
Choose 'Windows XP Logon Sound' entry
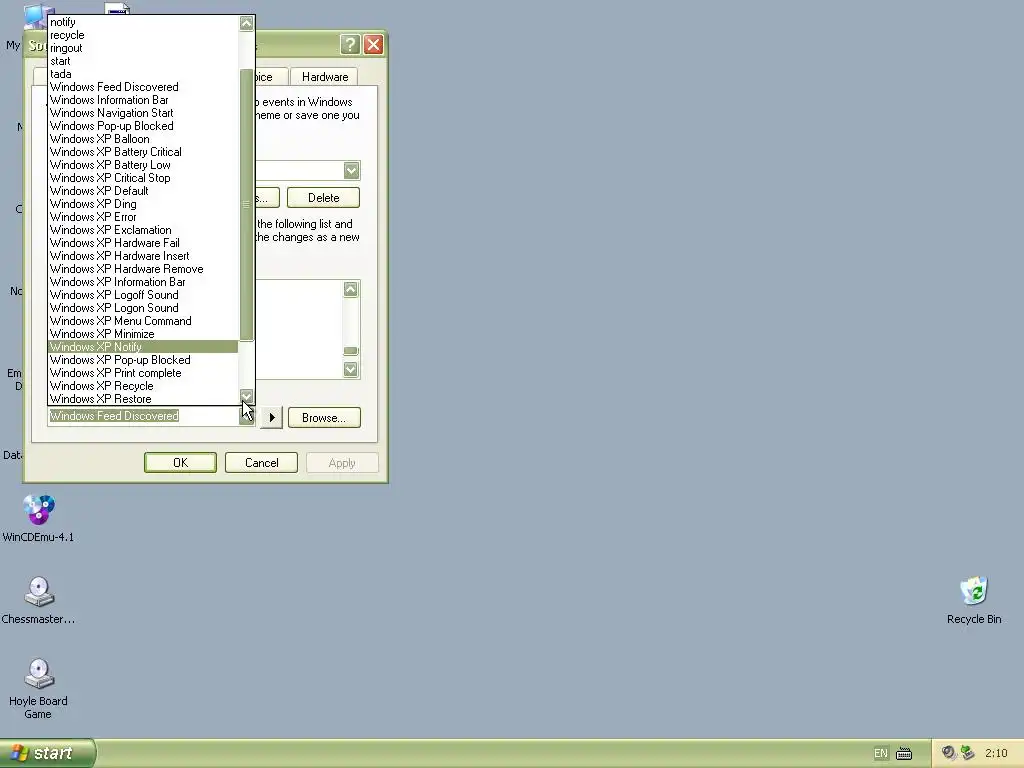coord(144,308)
